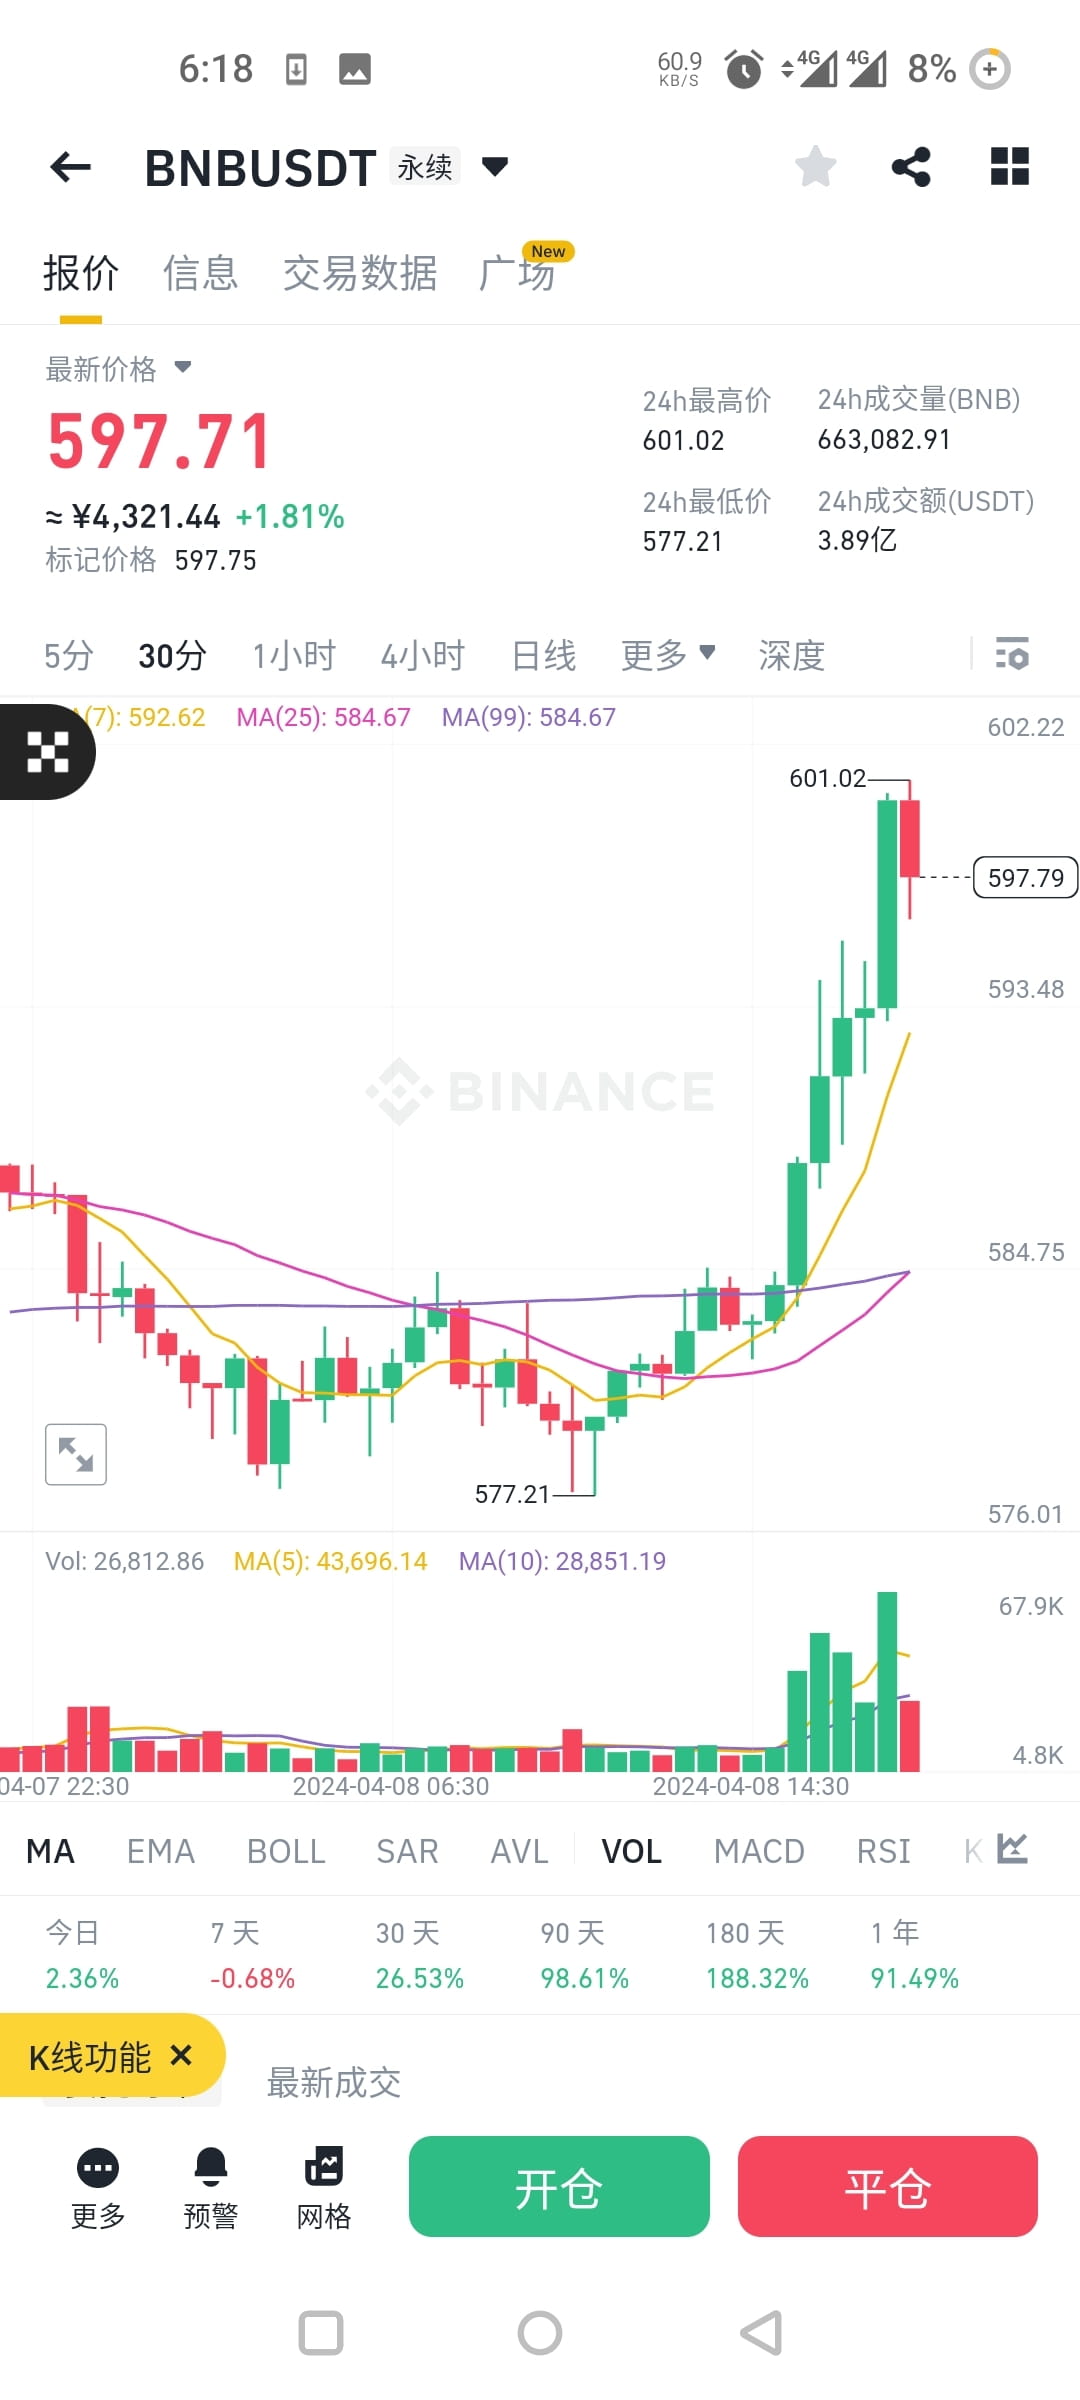Add BNBUSDT to favorites with star icon
The image size is (1080, 2400).
point(815,166)
